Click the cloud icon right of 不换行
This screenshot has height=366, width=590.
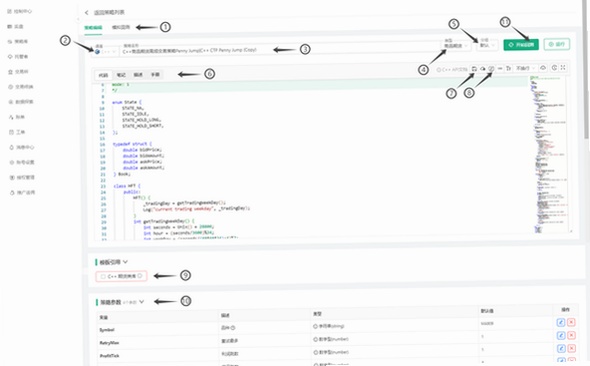coord(543,68)
